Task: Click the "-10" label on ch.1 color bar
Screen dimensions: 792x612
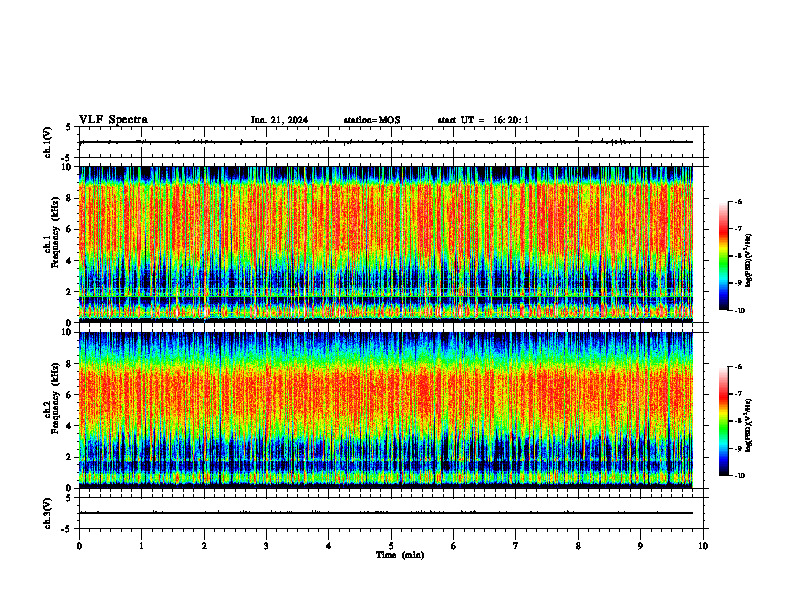Action: coord(739,311)
